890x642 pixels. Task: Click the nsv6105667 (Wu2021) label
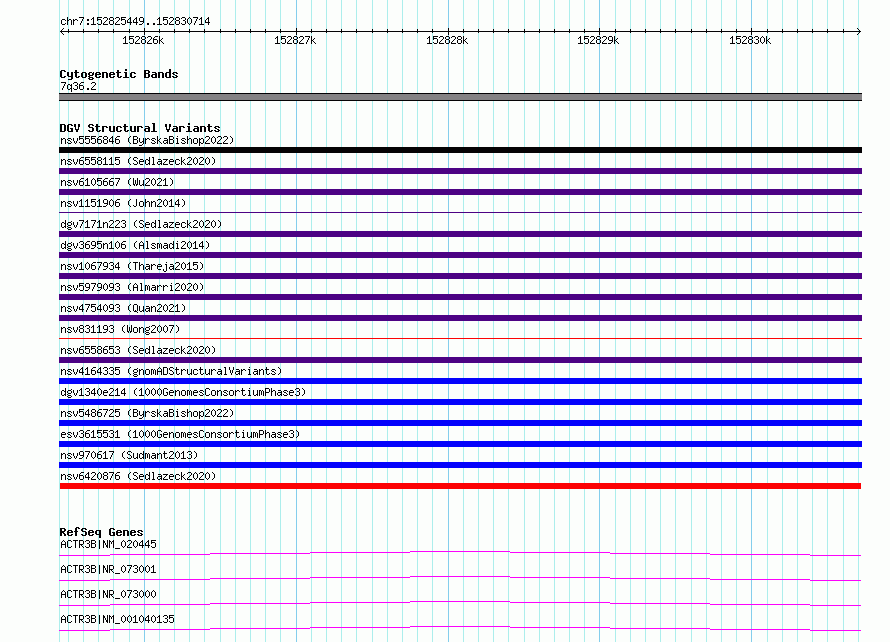coord(117,182)
